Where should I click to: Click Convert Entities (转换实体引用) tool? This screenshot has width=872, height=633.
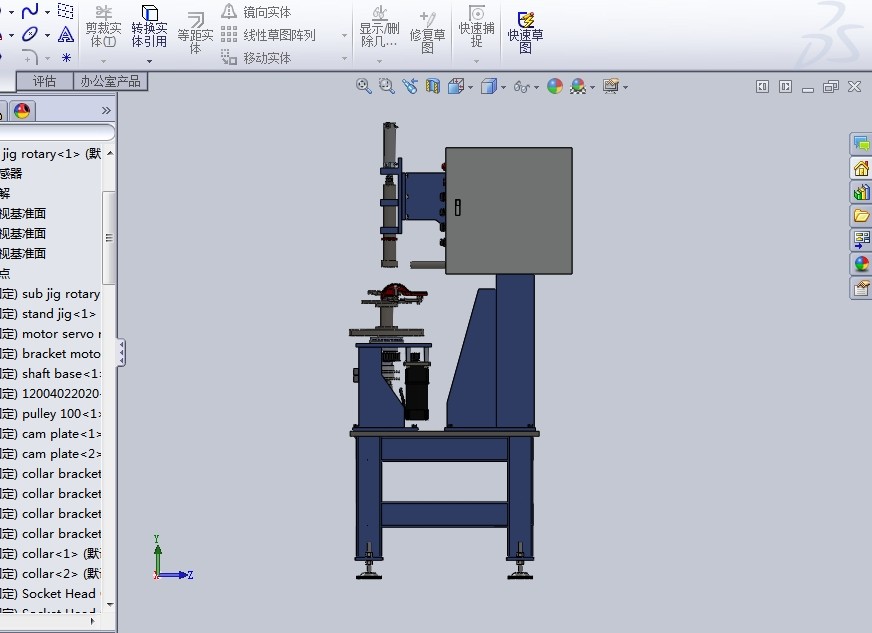[149, 27]
